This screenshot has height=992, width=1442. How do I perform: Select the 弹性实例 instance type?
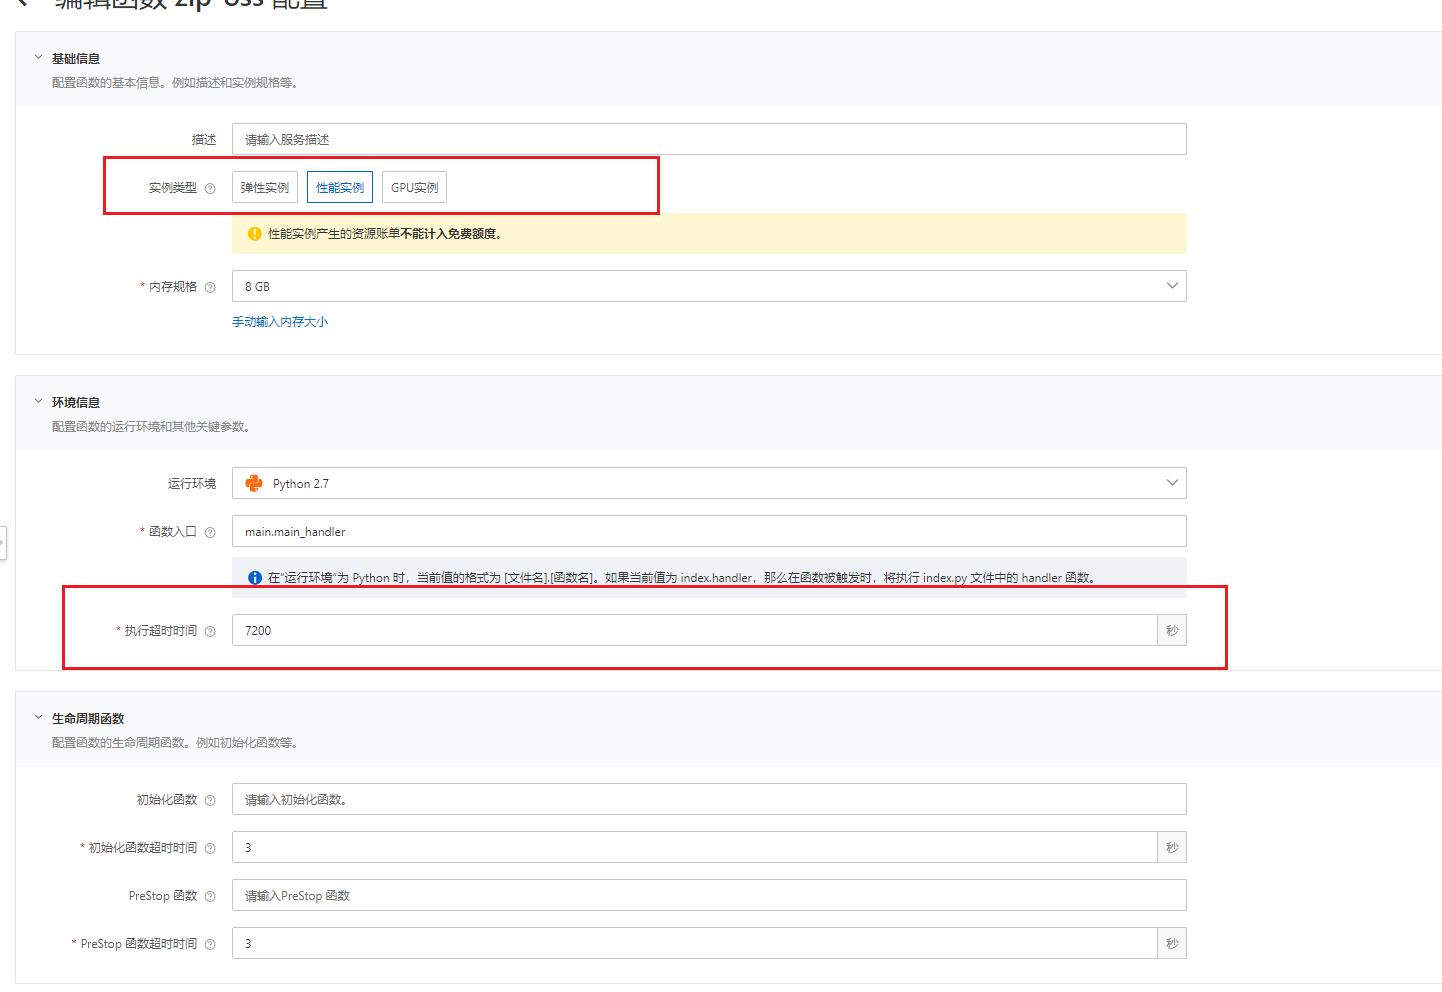(x=264, y=187)
